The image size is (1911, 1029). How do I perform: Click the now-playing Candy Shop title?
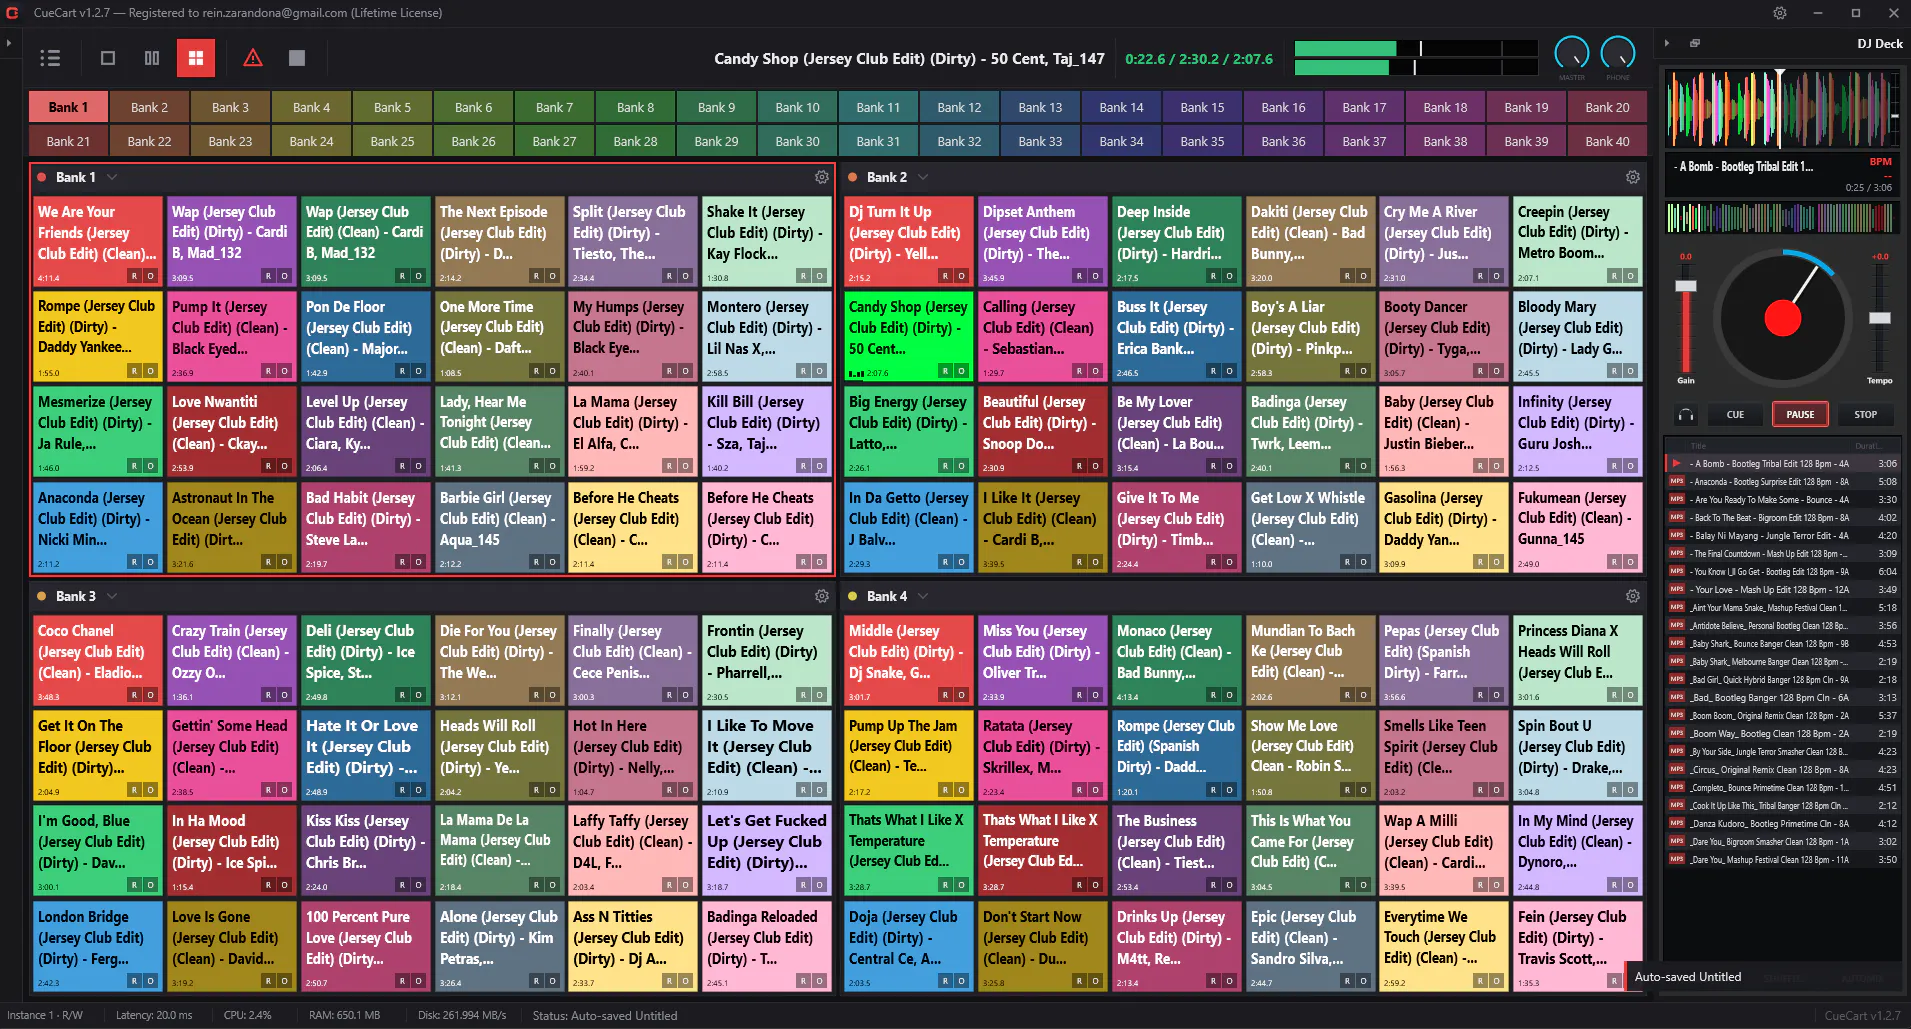[x=909, y=59]
